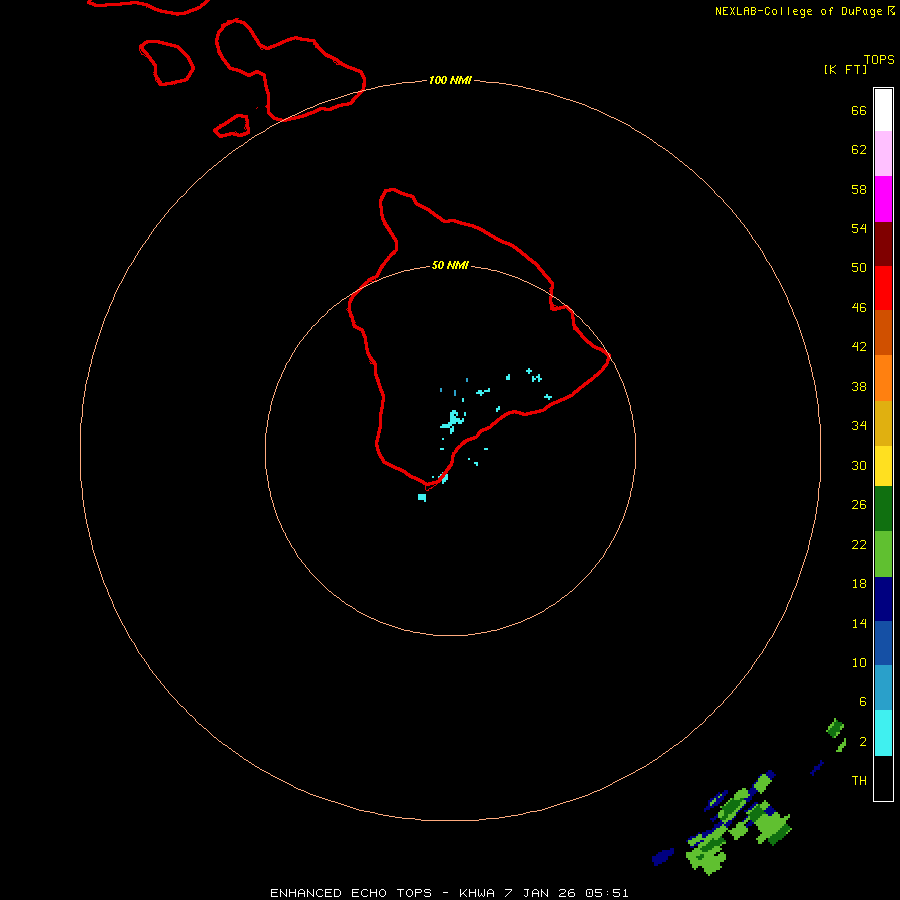Screen dimensions: 900x900
Task: Click the "[K FT]" units label
Action: [845, 69]
